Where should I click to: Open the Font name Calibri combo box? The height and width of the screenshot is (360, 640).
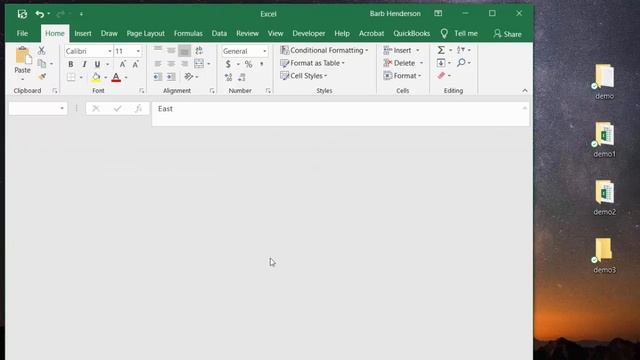89,51
